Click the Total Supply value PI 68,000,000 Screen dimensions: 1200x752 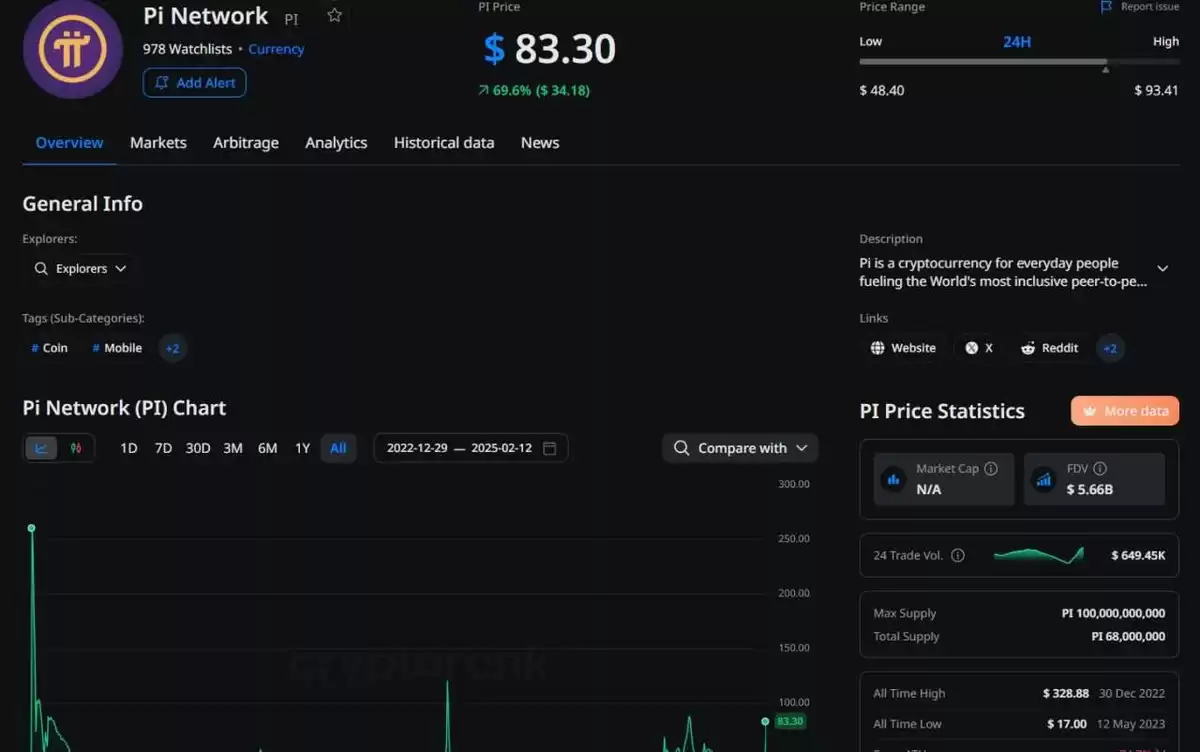coord(1127,636)
